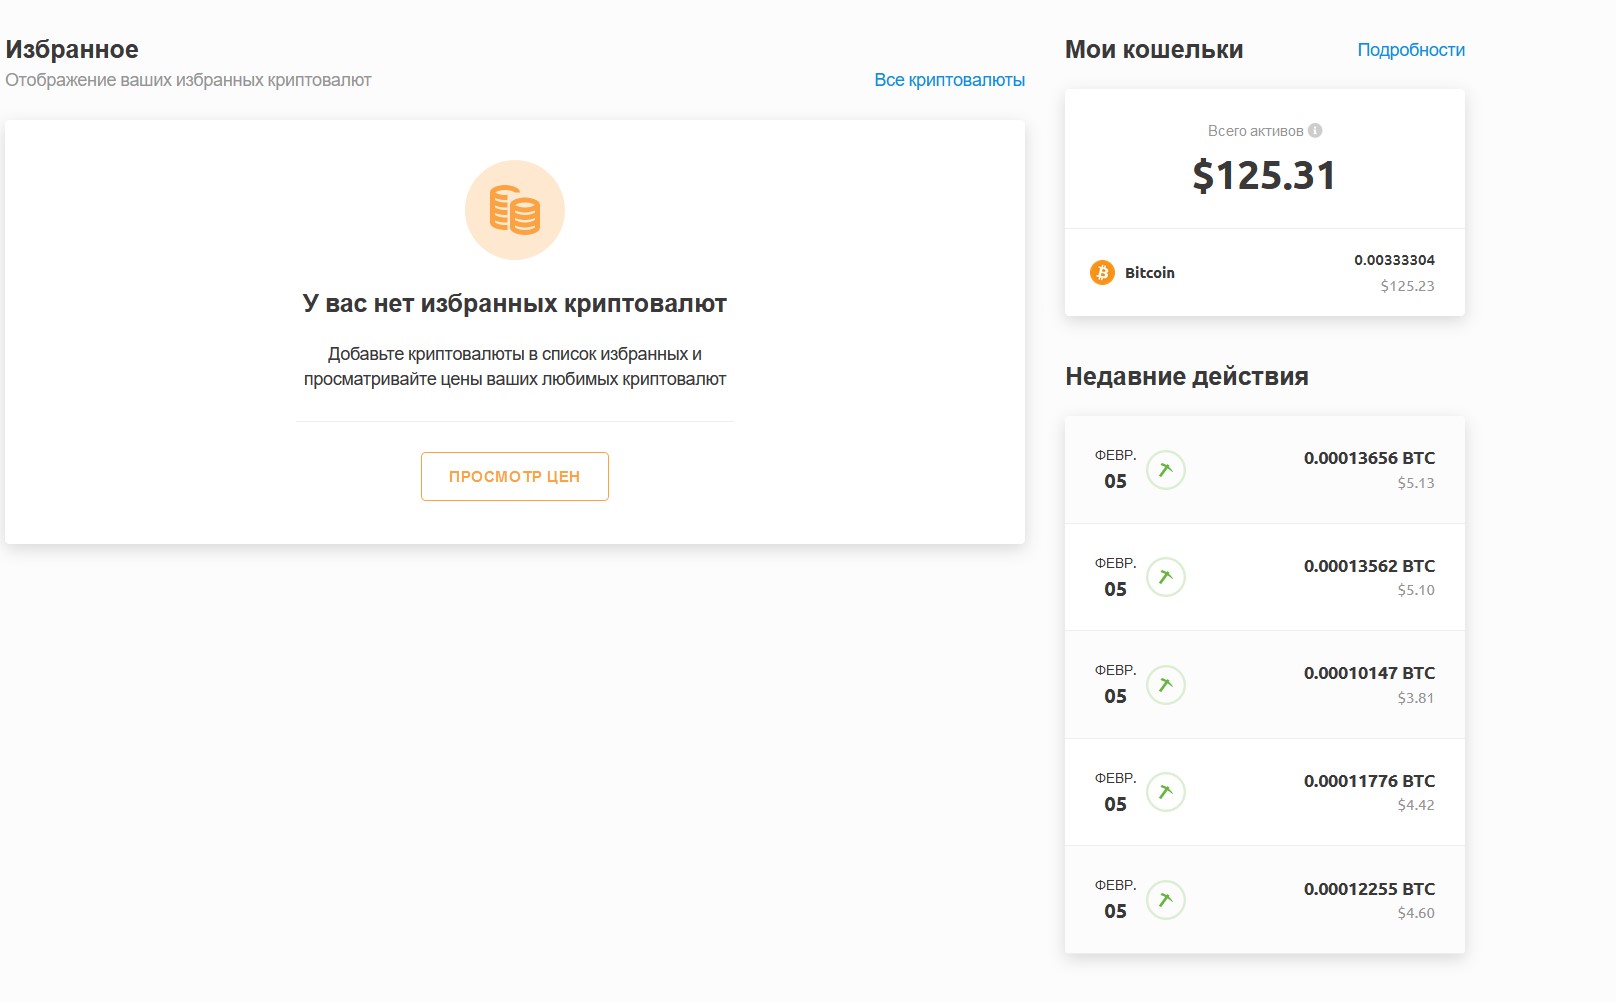Click the Bitcoin logo icon in wallets
The image size is (1616, 1002).
pos(1102,273)
